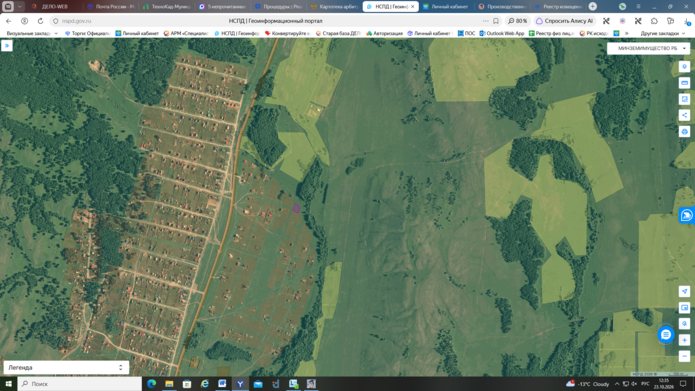
Task: Open the round blue chat button
Action: pyautogui.click(x=666, y=335)
